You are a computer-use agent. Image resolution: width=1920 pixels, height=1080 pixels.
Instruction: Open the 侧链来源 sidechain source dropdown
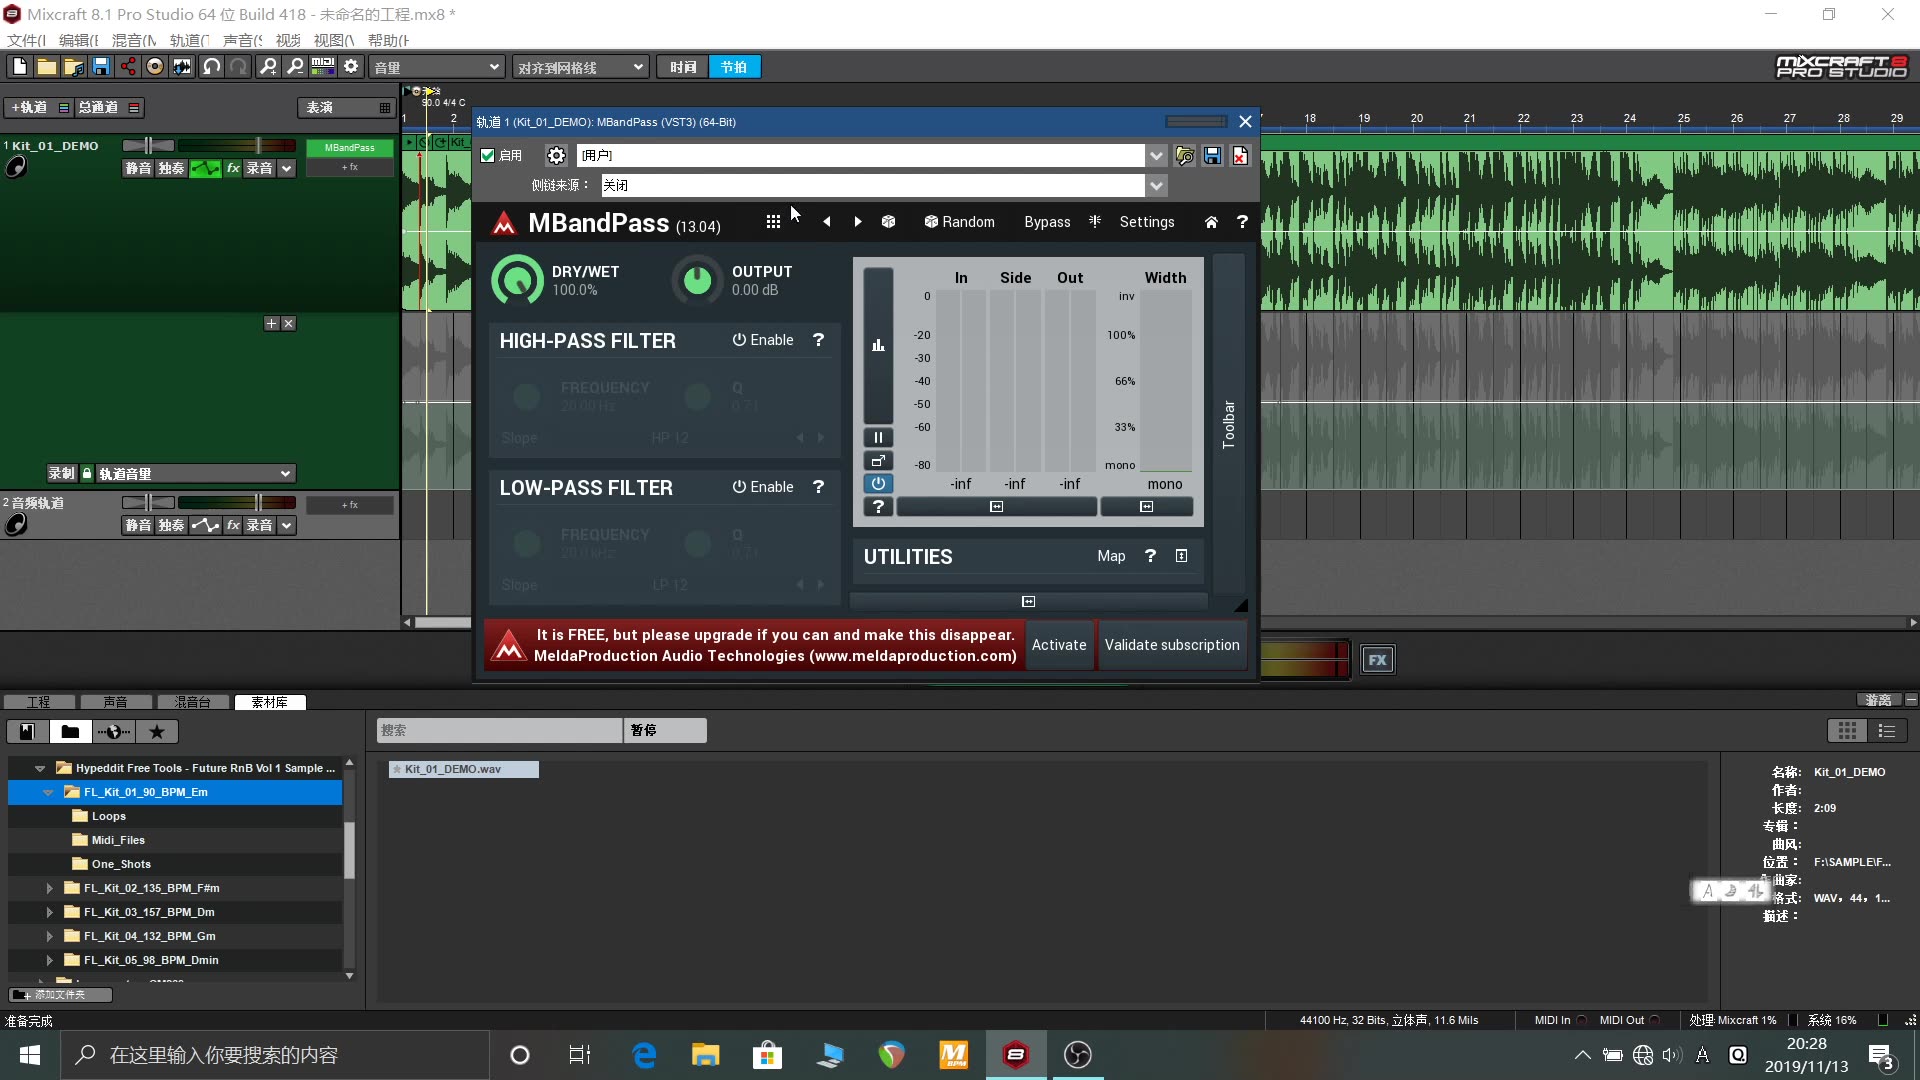click(x=1156, y=185)
